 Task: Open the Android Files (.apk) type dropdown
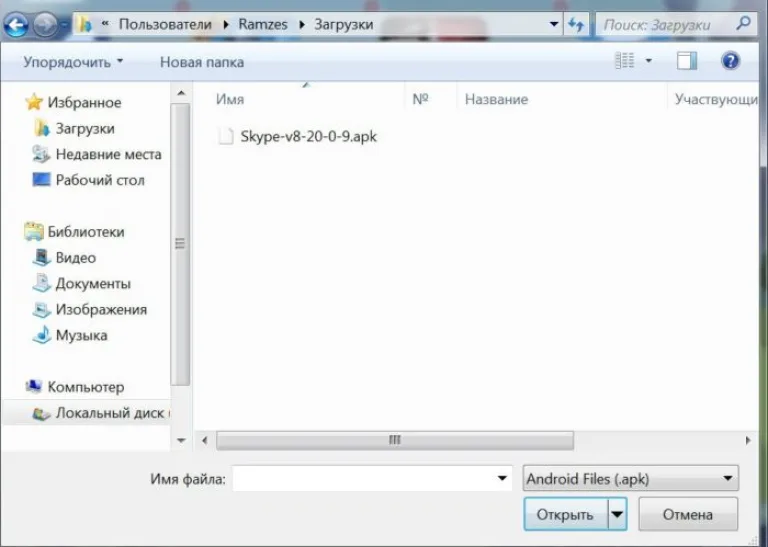point(631,478)
